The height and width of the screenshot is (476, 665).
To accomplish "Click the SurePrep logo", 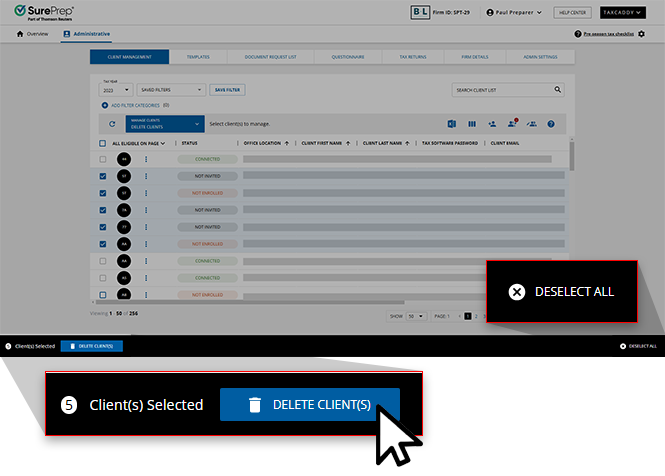I will 44,12.
